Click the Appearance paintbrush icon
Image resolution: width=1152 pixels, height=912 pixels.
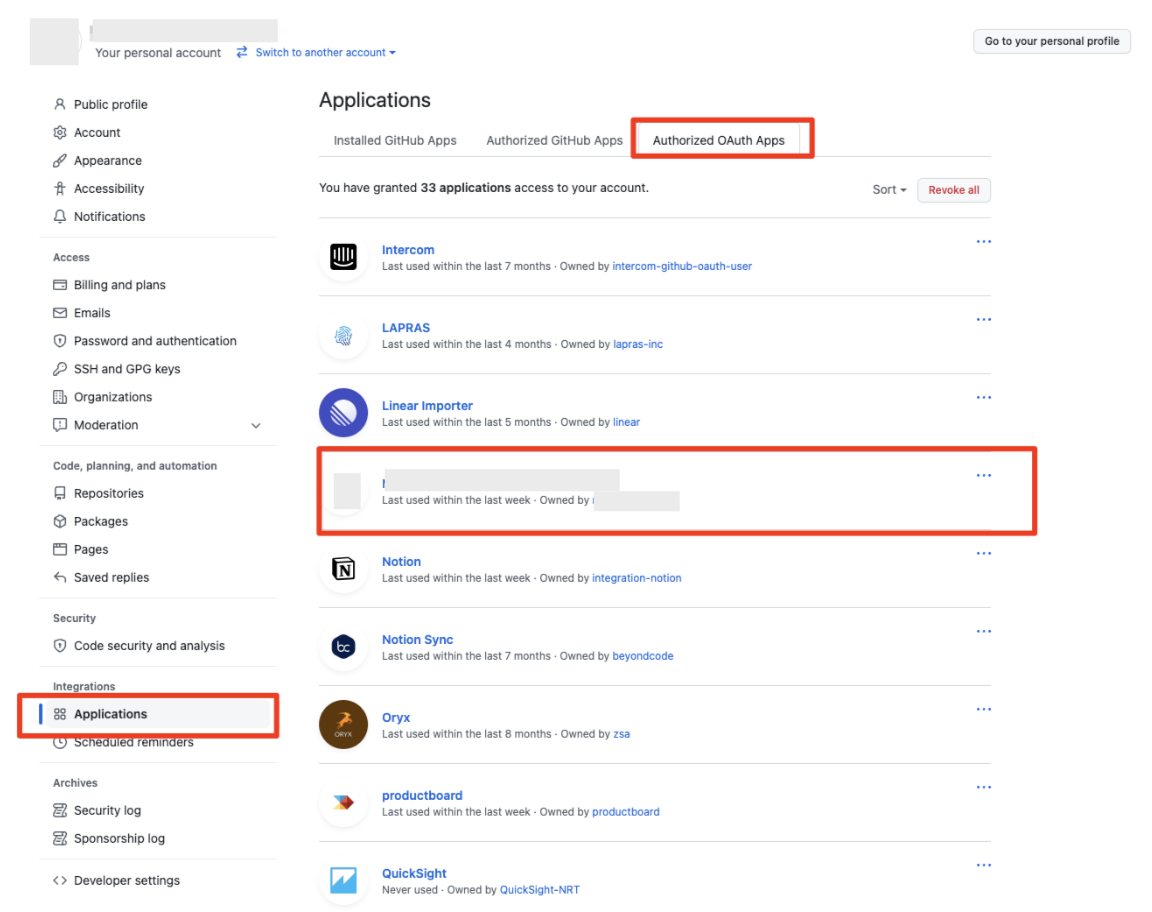coord(60,160)
